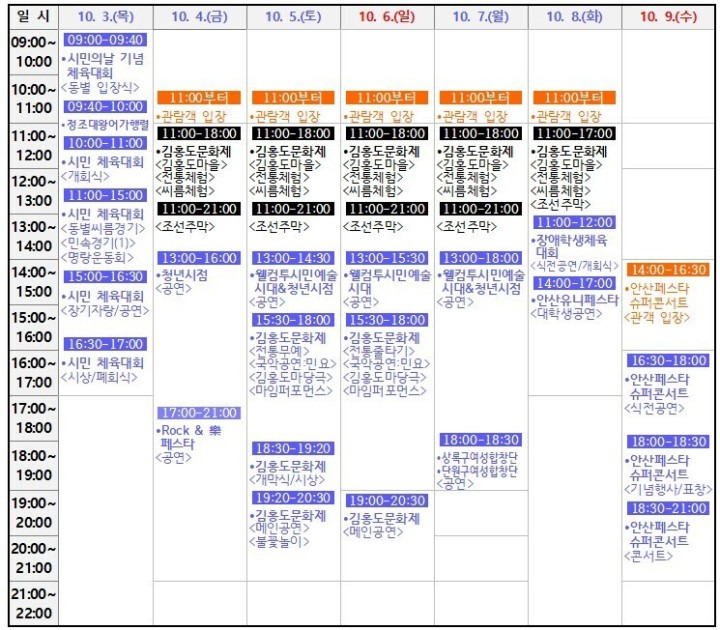Select <관객 입장> text on Oct 9
Image resolution: width=720 pixels, height=630 pixels.
pos(657,317)
